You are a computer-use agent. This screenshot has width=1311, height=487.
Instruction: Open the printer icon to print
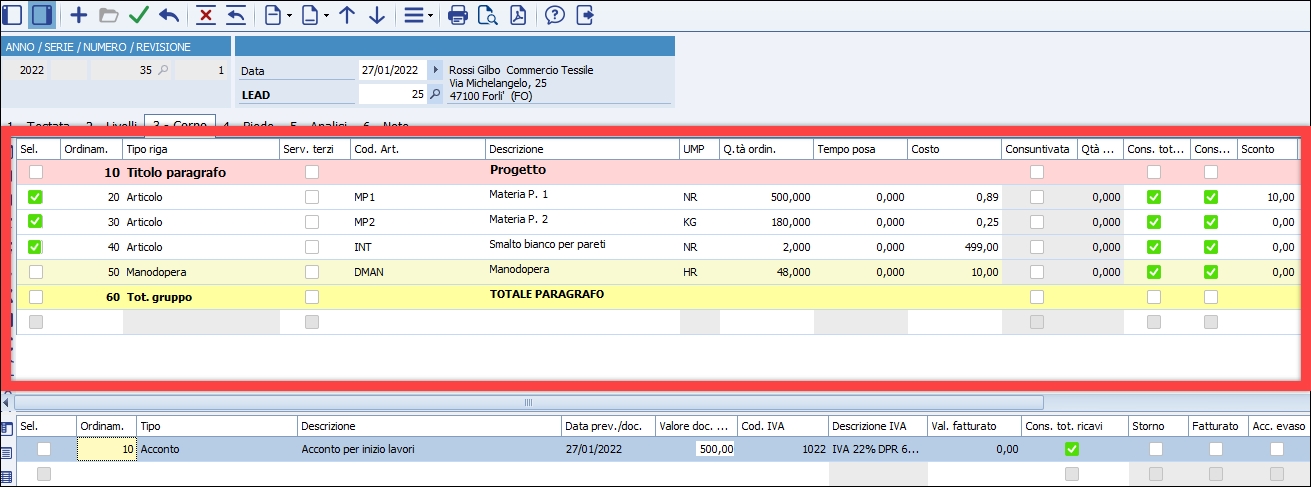coord(458,15)
